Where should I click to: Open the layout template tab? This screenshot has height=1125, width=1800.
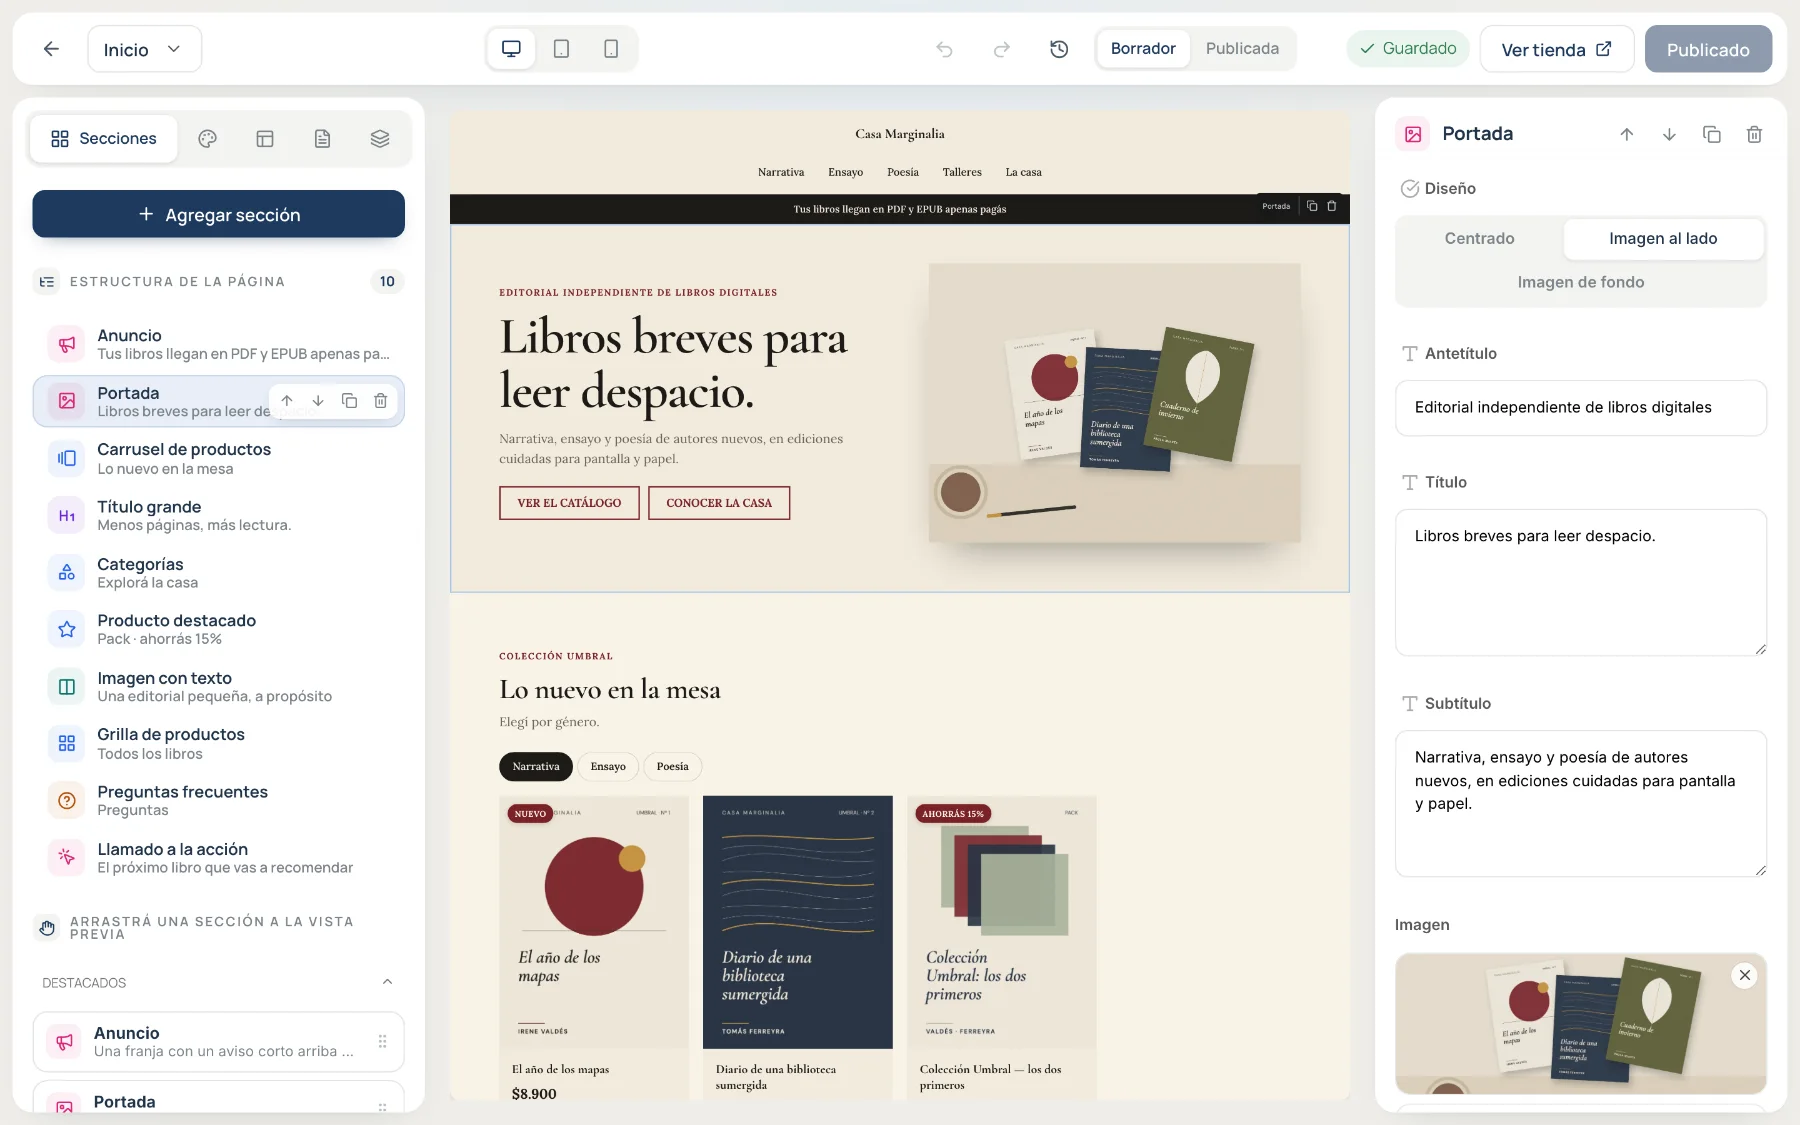(x=265, y=139)
